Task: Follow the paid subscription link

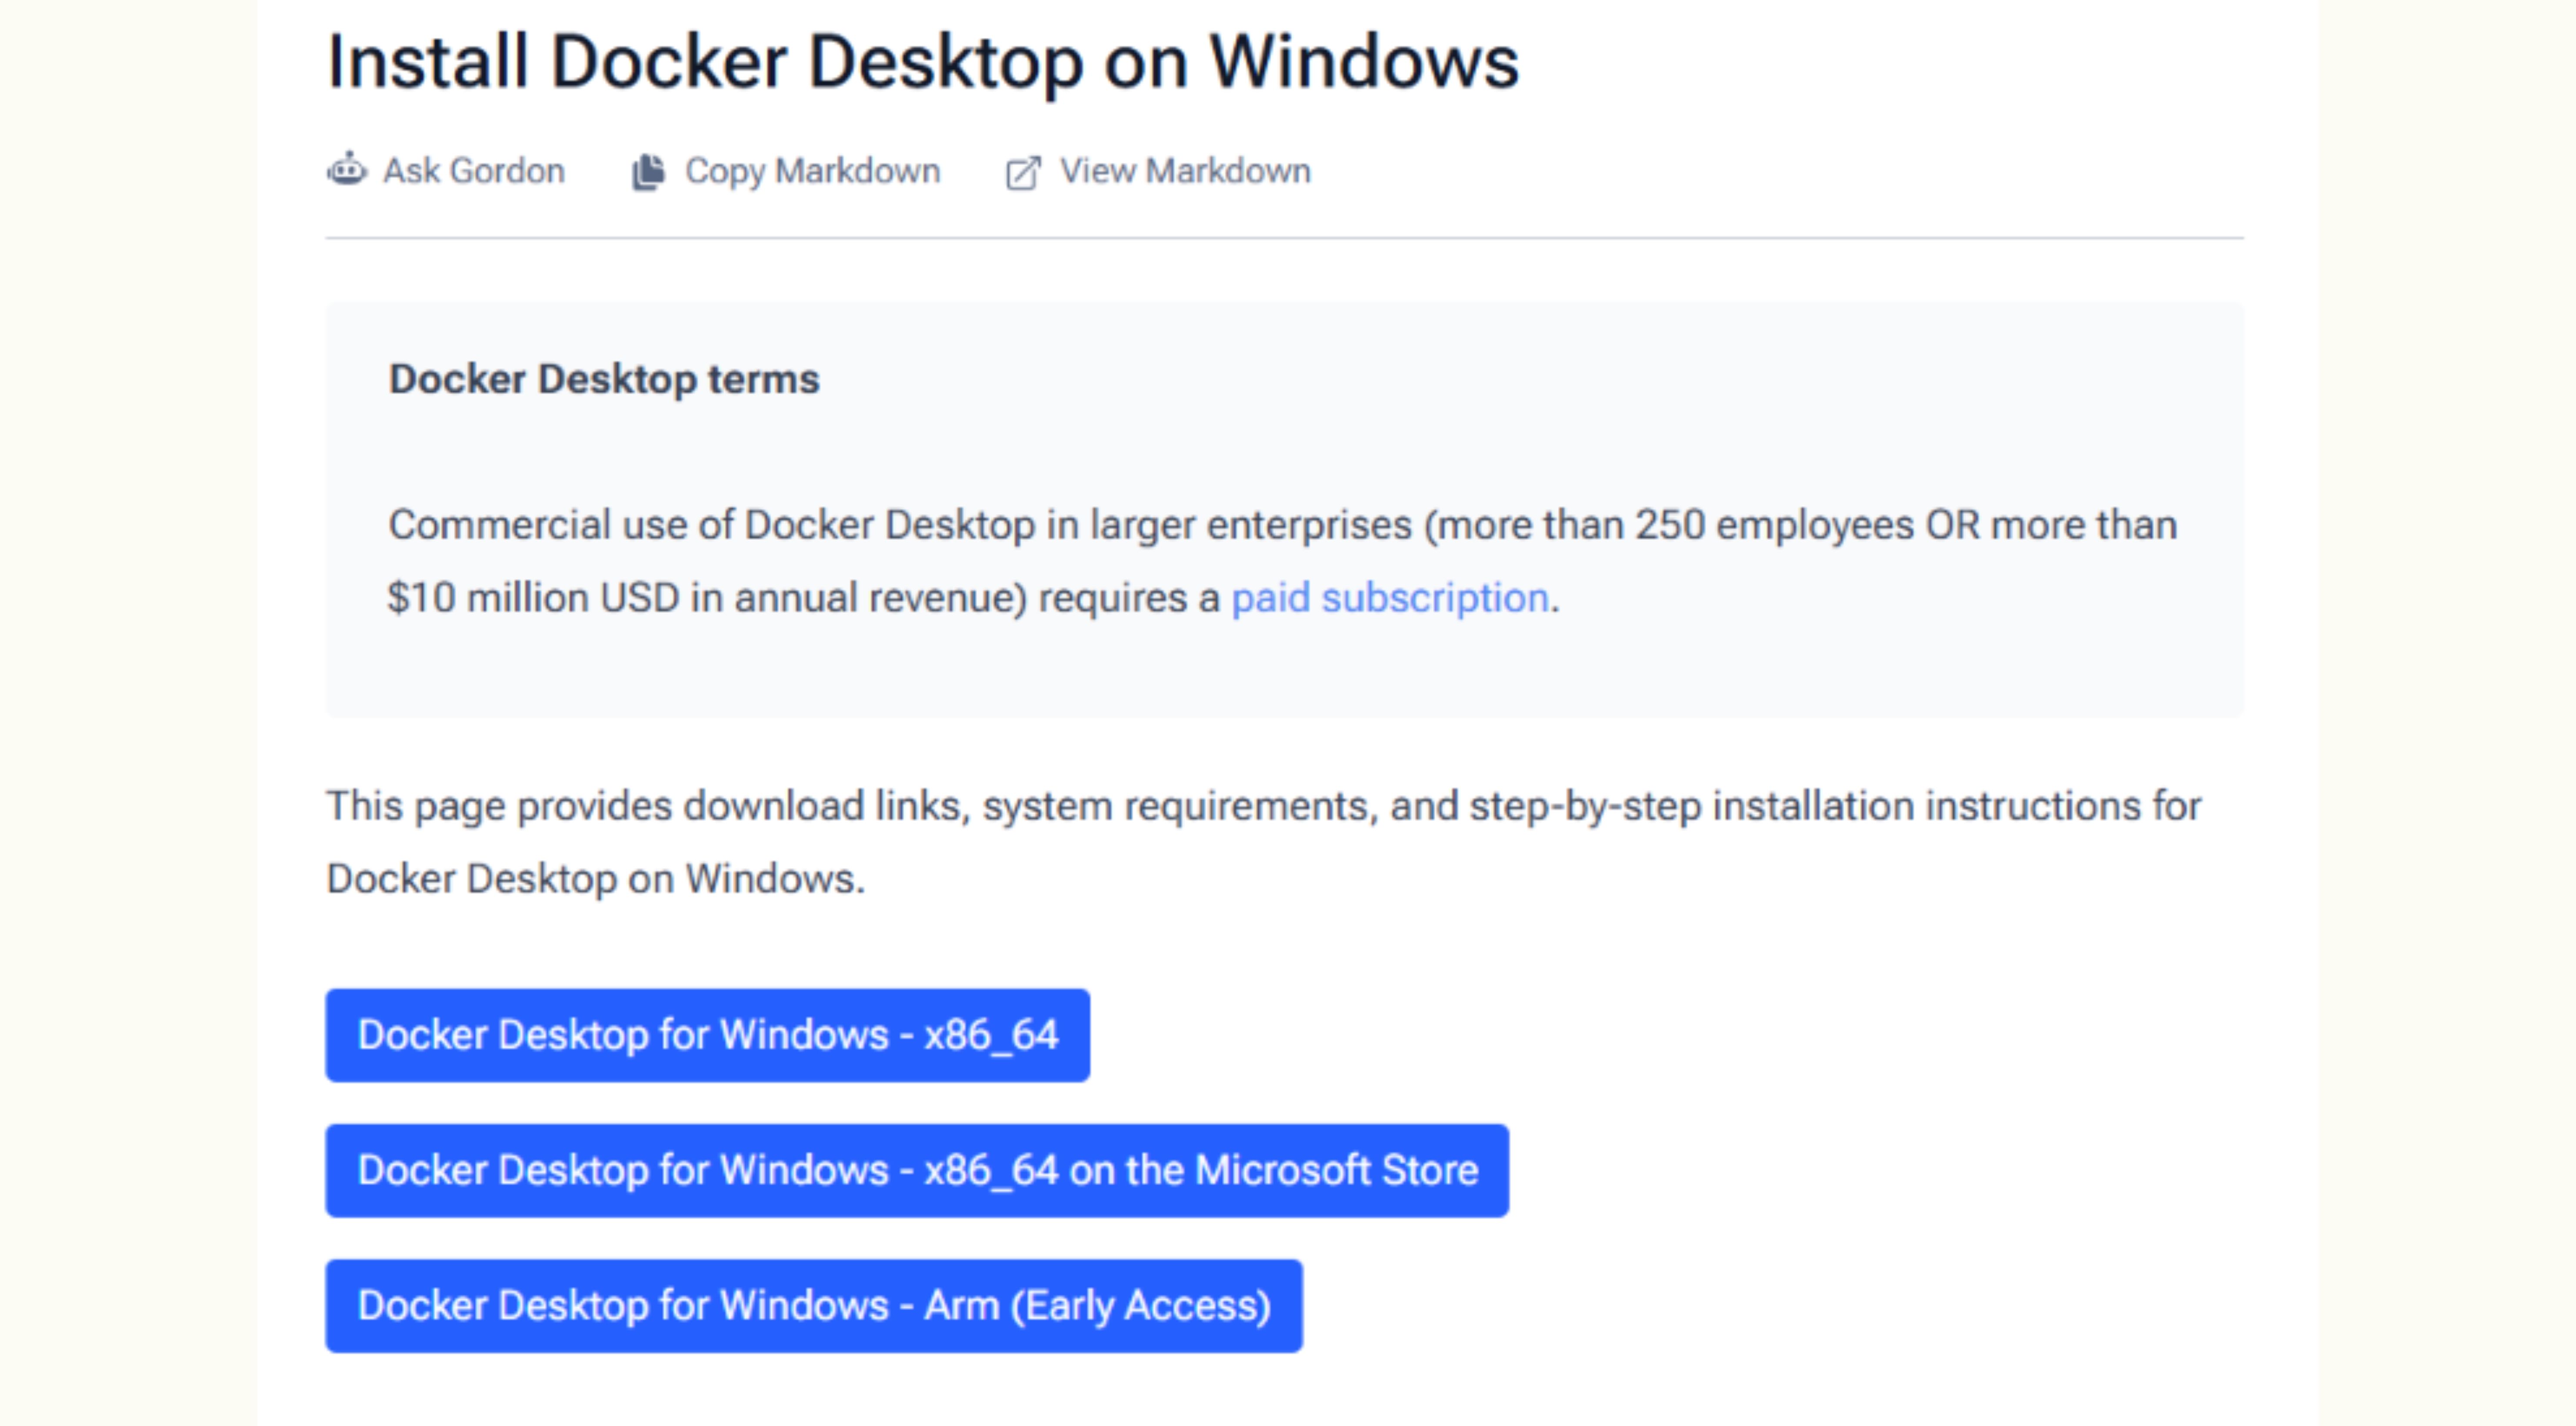Action: click(x=1389, y=598)
